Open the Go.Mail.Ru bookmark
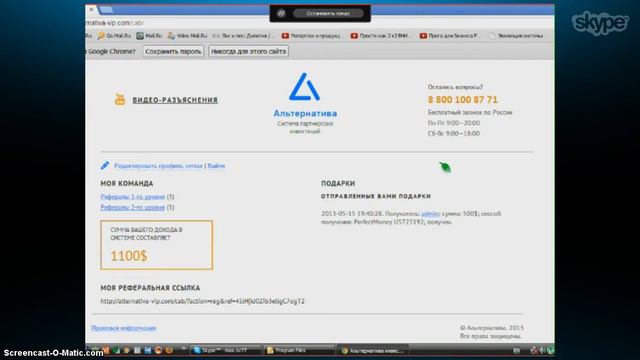 click(x=114, y=36)
